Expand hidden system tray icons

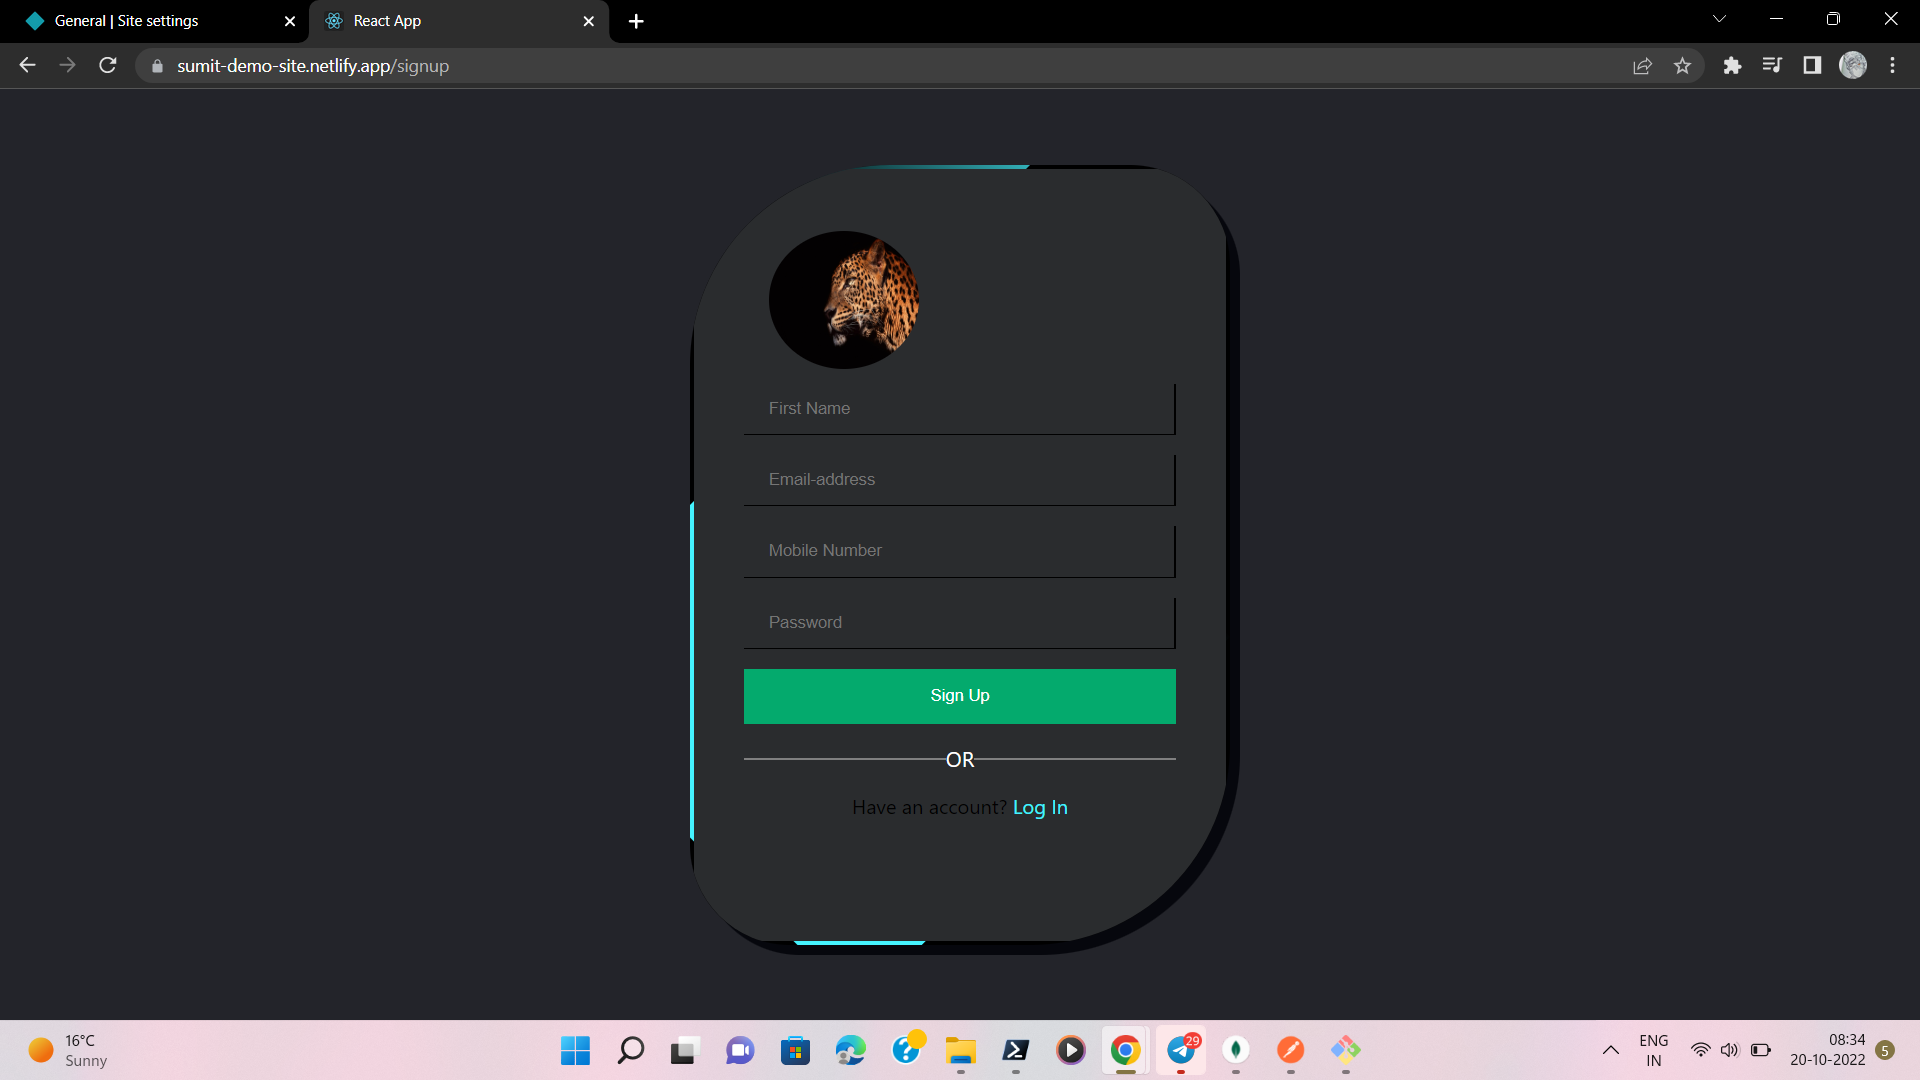coord(1611,1051)
